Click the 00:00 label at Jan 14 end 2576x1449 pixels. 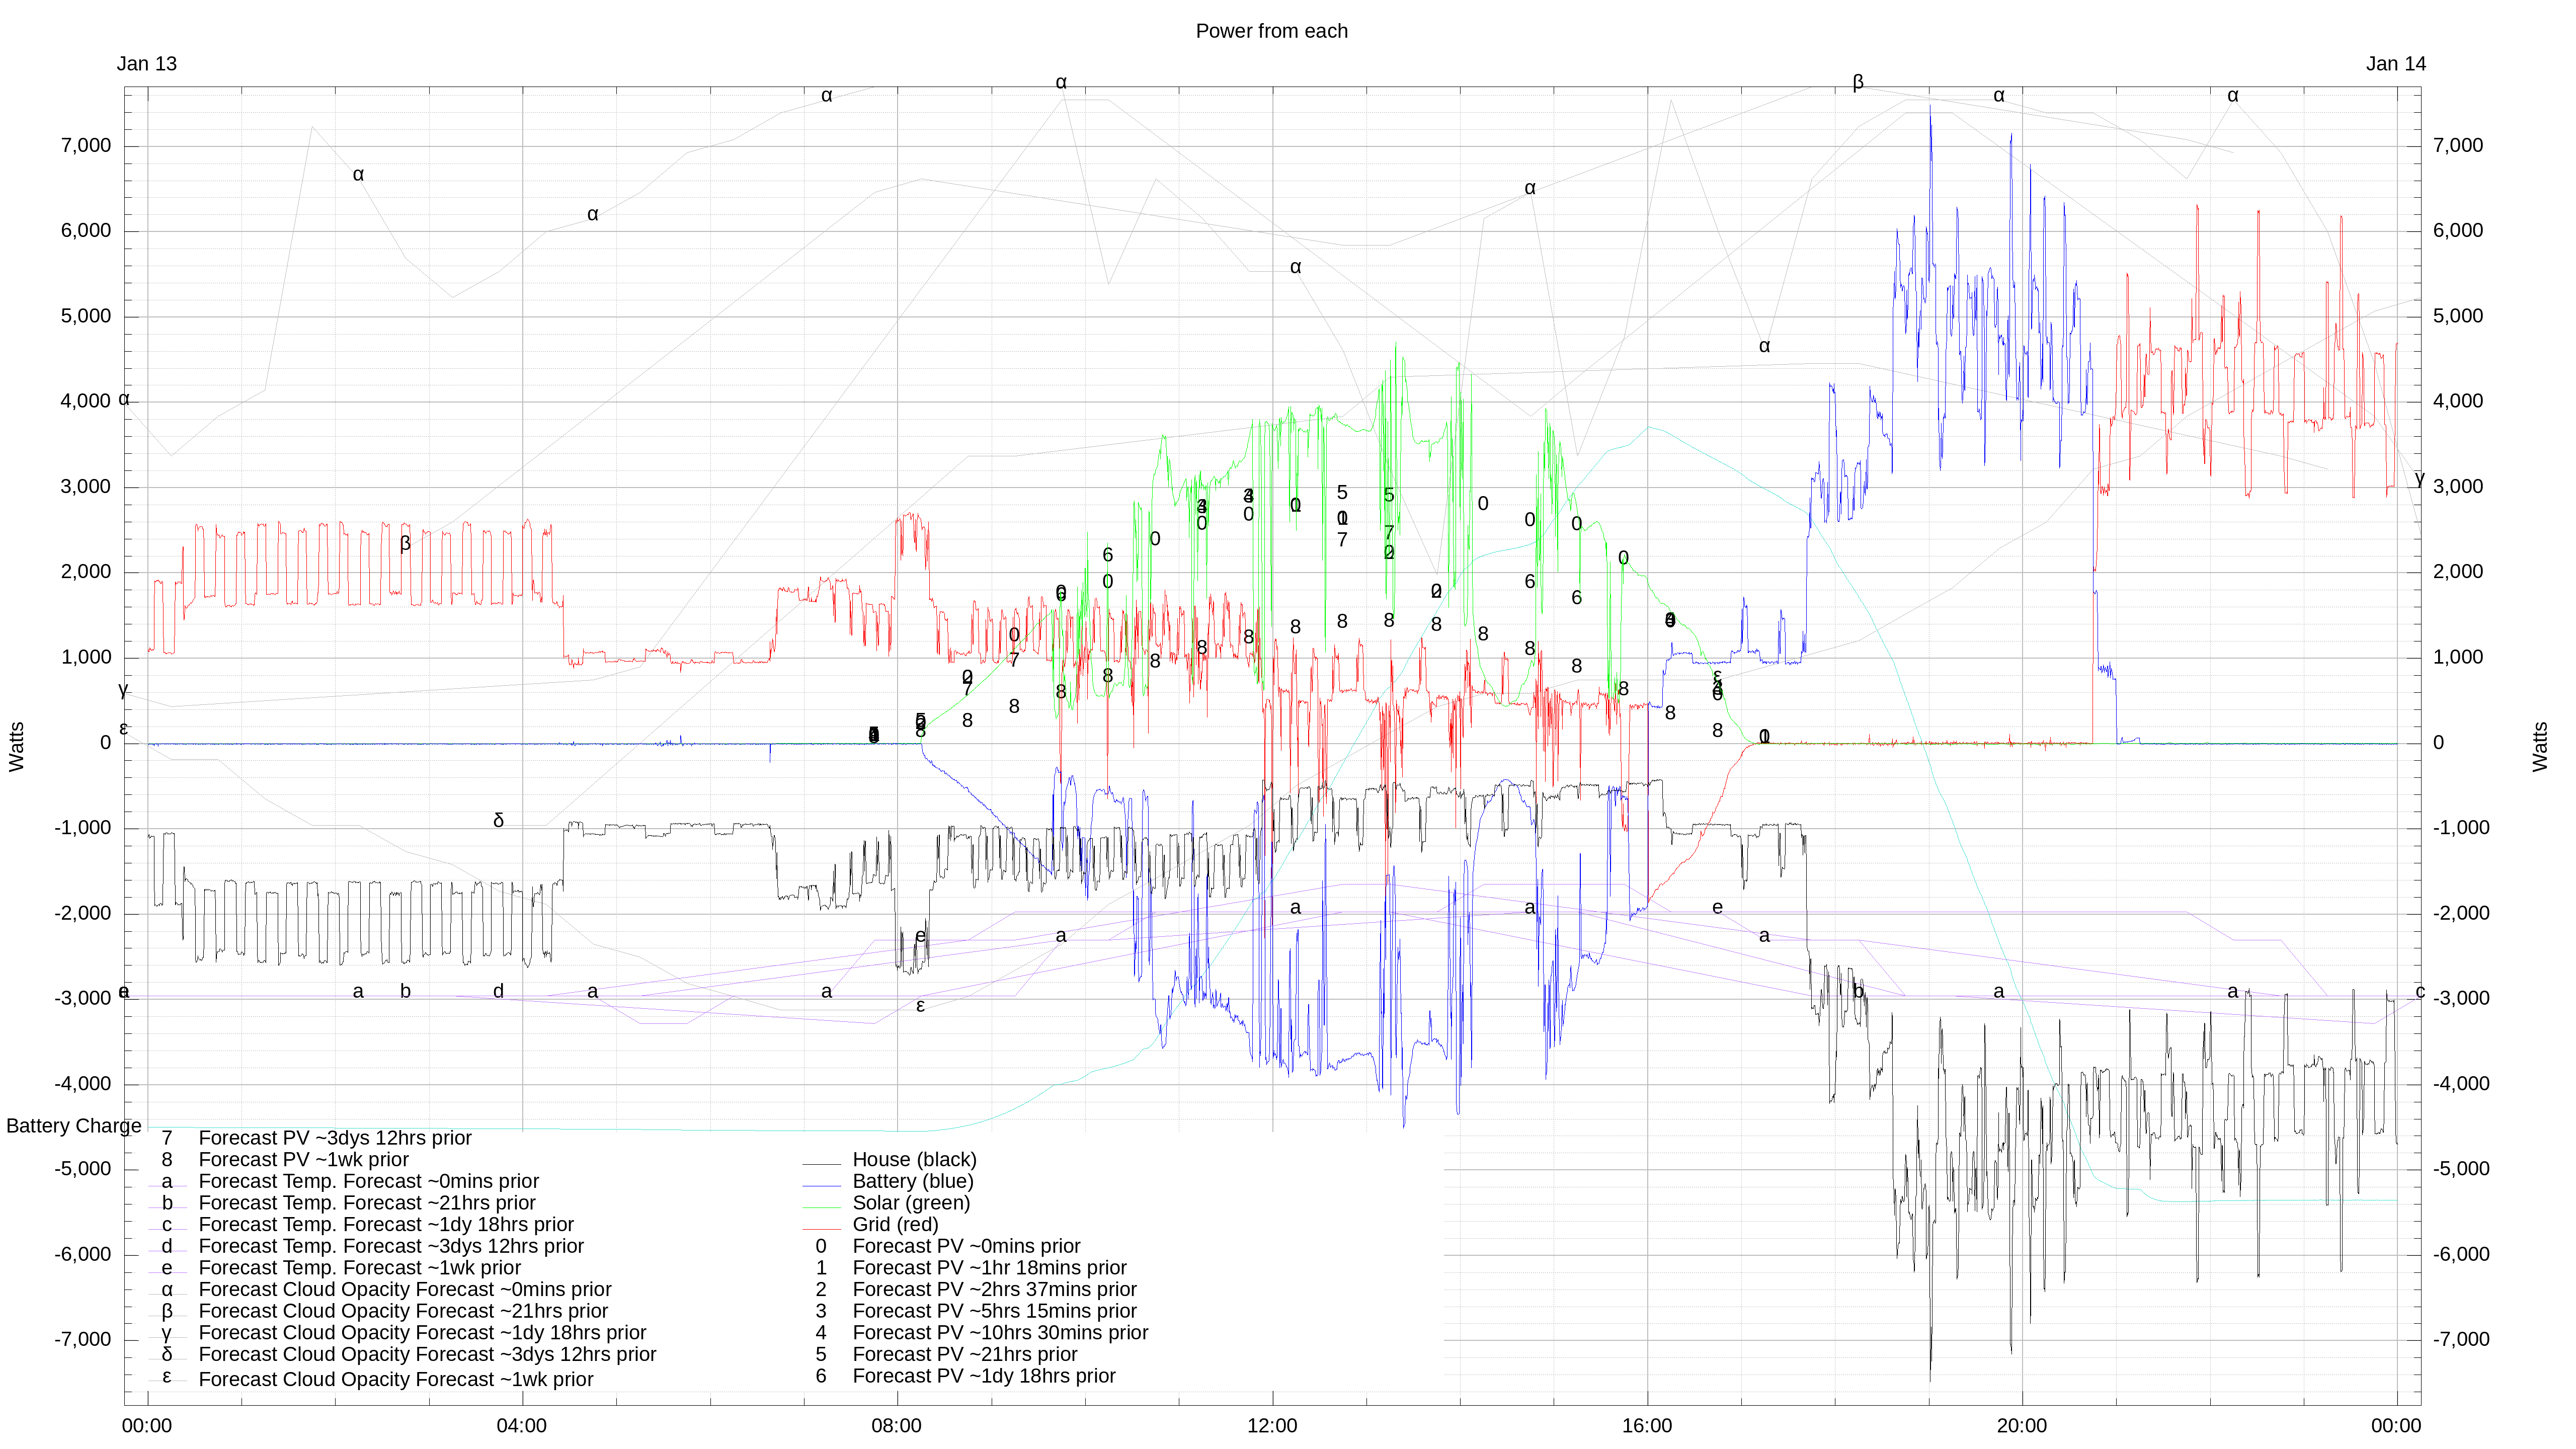[2396, 1426]
